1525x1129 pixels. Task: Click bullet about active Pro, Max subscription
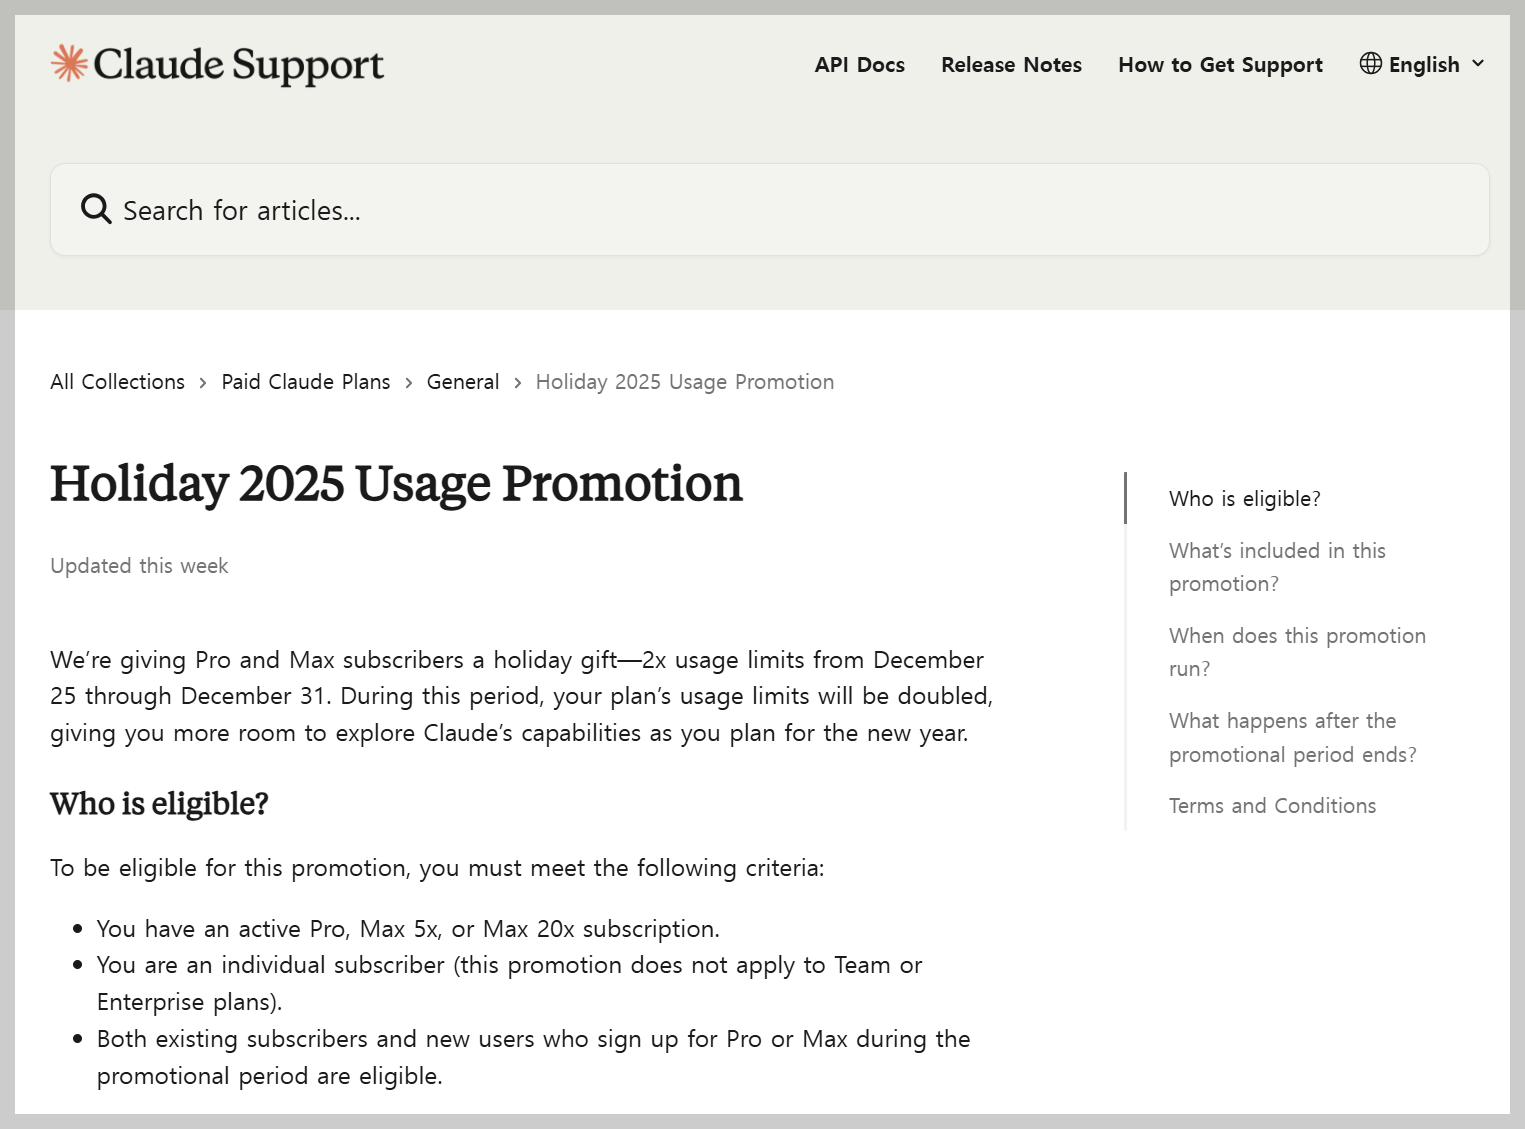(x=408, y=929)
